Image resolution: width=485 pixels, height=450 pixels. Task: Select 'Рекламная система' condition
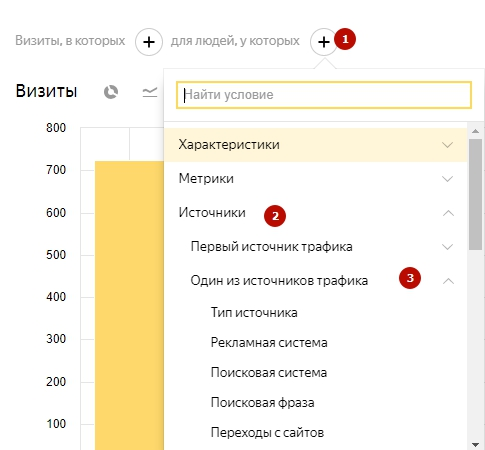coord(269,343)
